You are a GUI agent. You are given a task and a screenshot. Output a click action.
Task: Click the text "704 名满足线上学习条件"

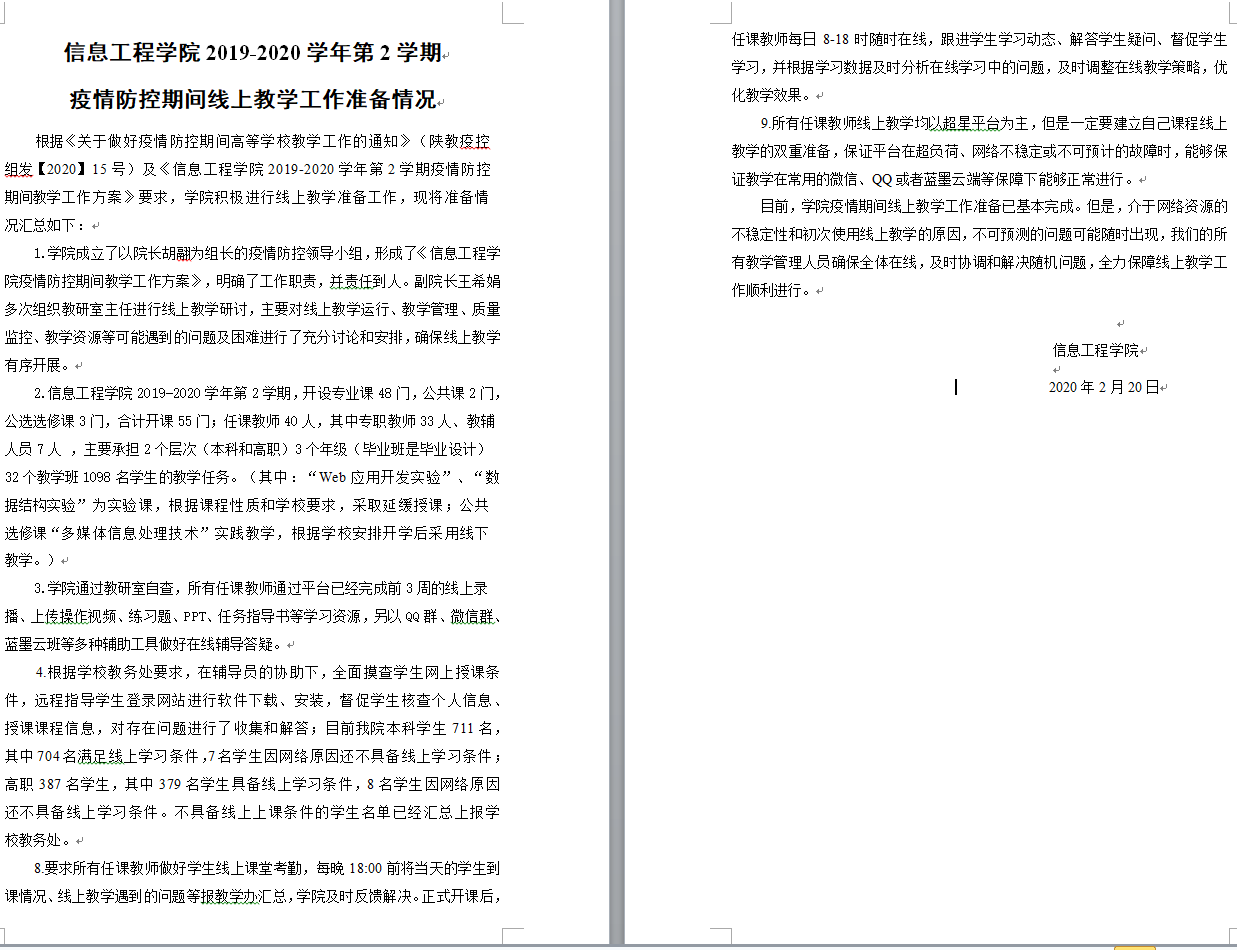tap(118, 757)
